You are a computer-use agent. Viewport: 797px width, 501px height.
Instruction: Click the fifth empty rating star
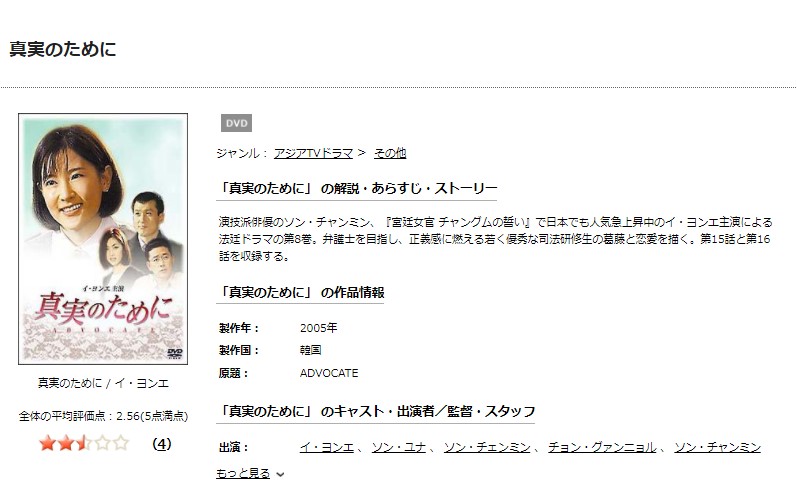pos(120,443)
